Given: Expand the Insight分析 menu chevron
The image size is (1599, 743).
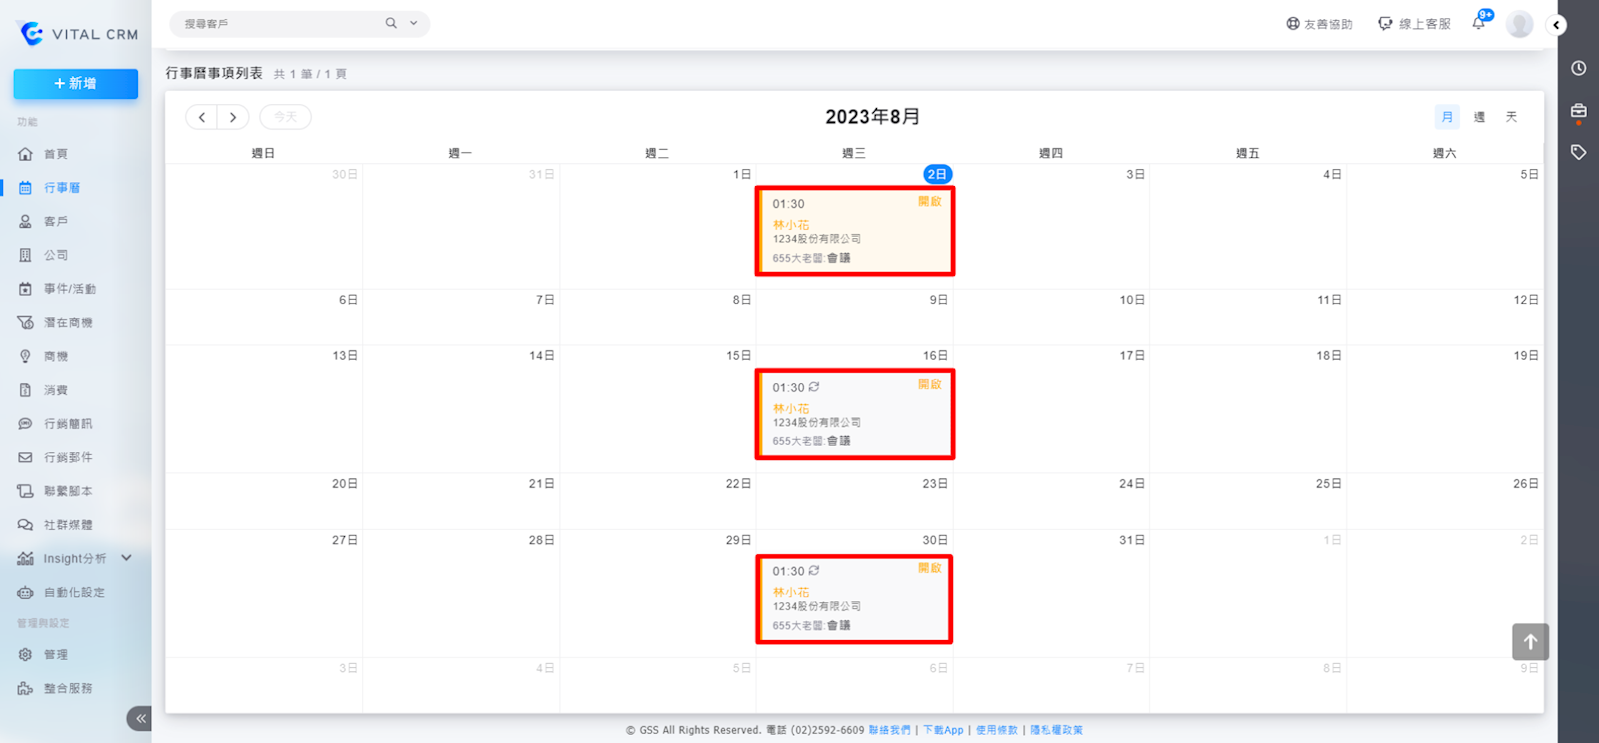Looking at the screenshot, I should click(x=126, y=558).
